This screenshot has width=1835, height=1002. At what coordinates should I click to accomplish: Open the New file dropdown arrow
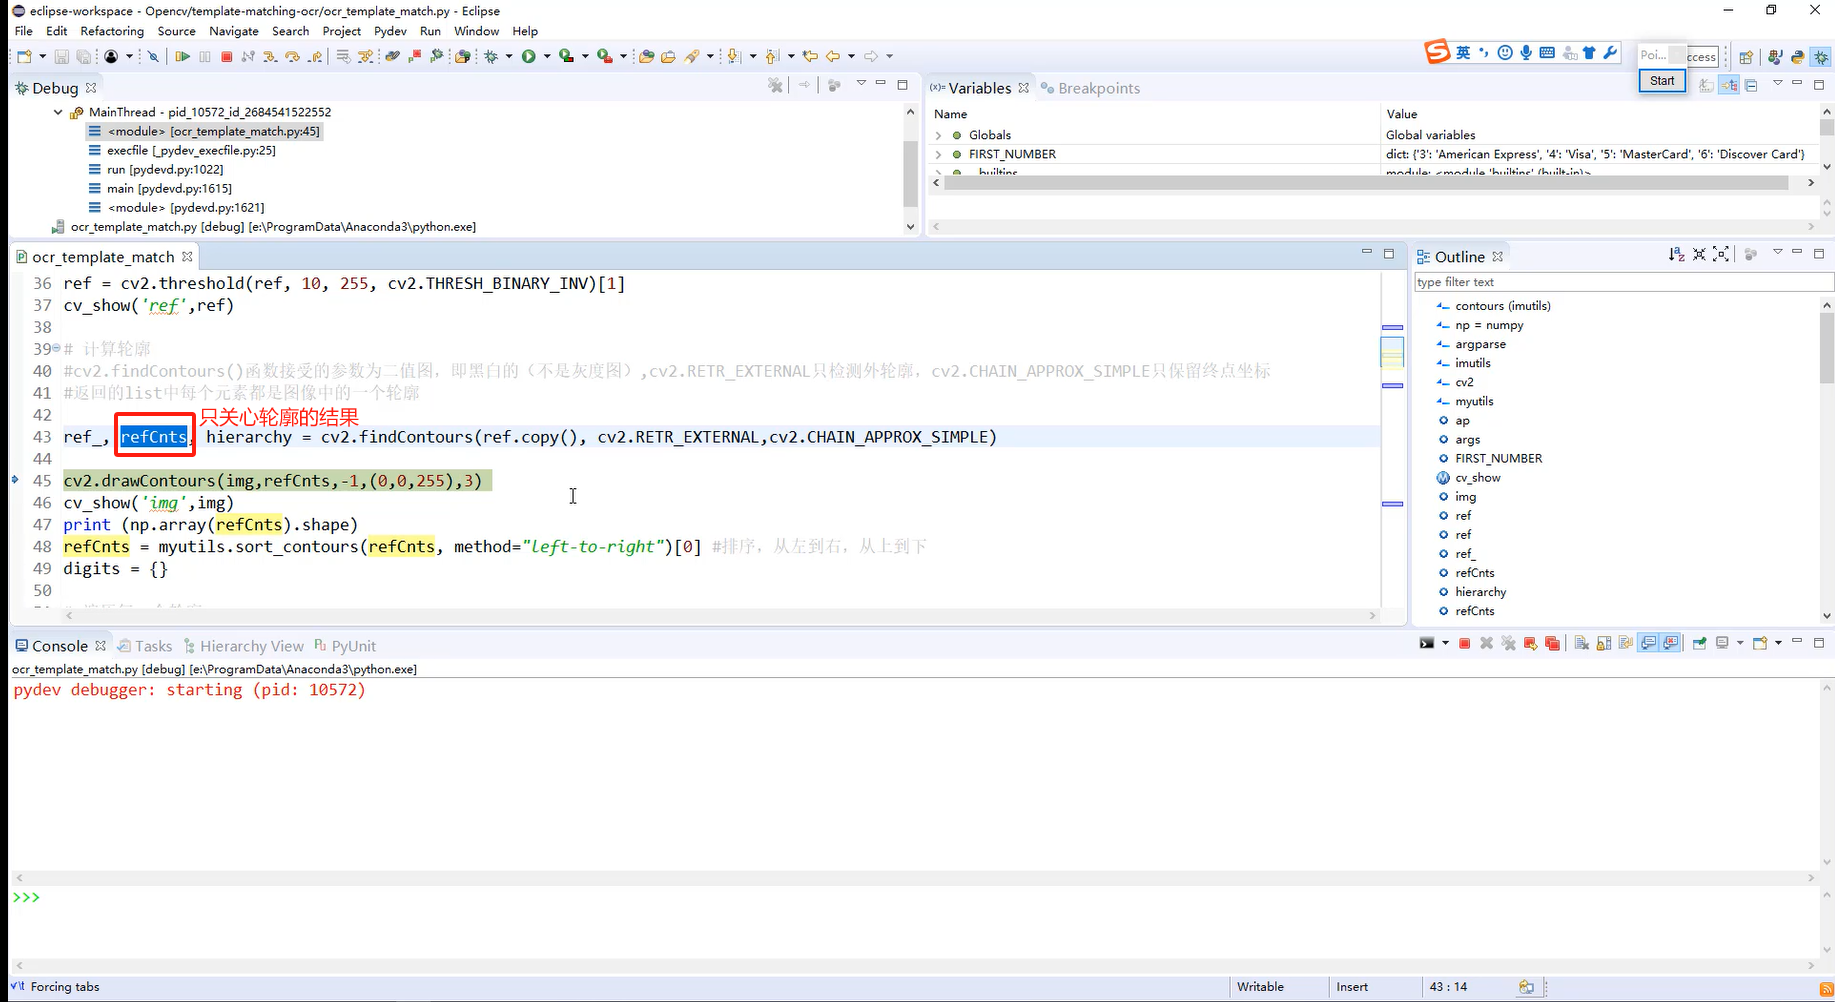pyautogui.click(x=42, y=56)
